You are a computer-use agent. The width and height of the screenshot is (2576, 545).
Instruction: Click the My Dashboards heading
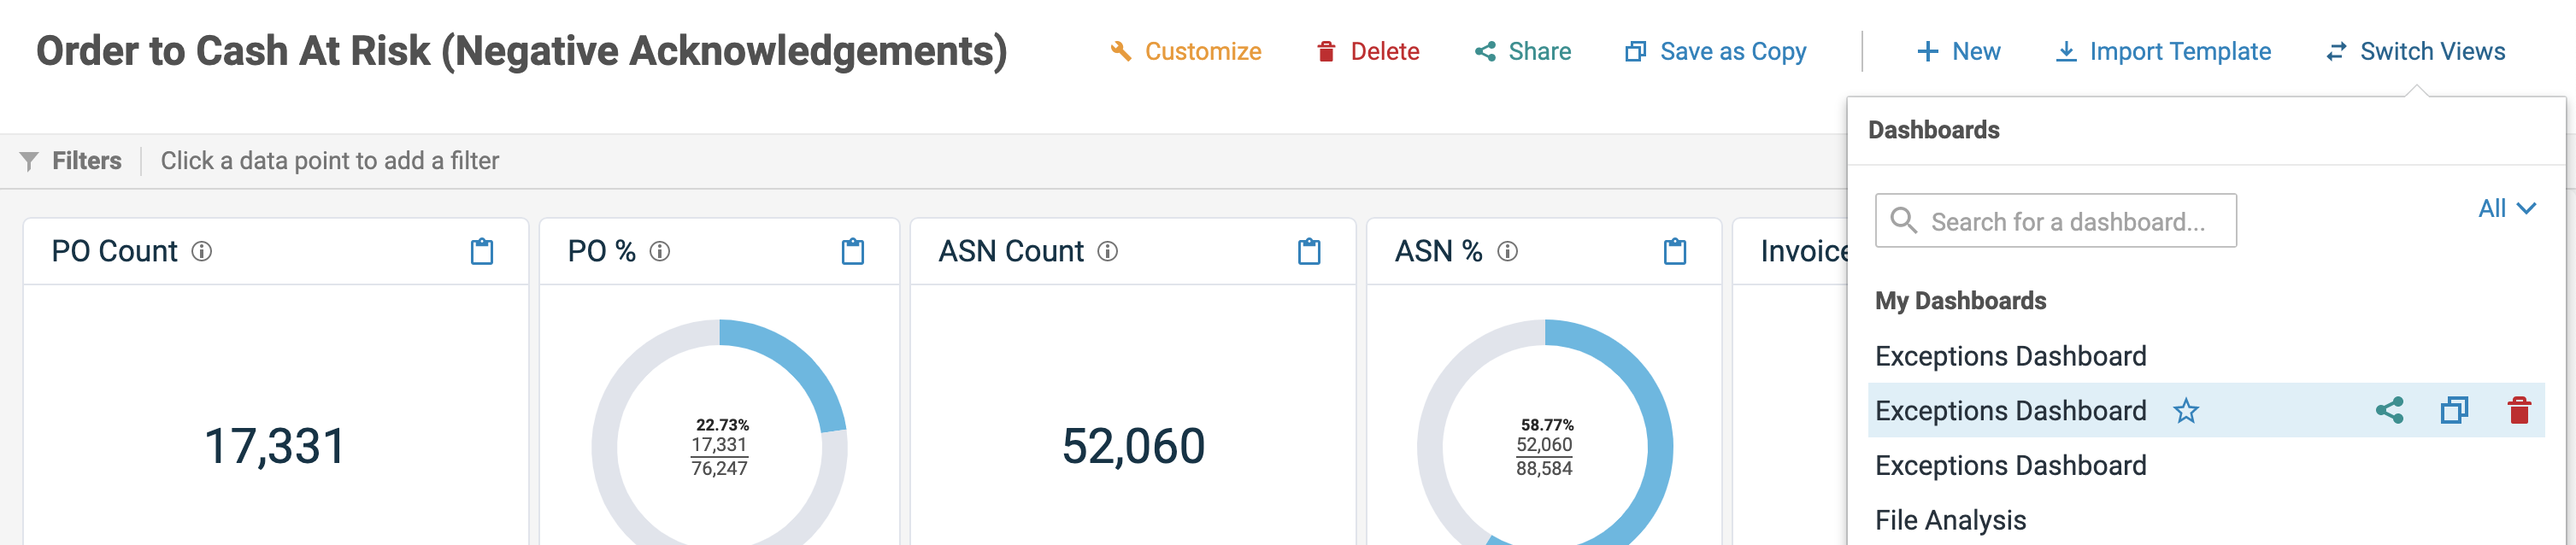pos(1960,301)
